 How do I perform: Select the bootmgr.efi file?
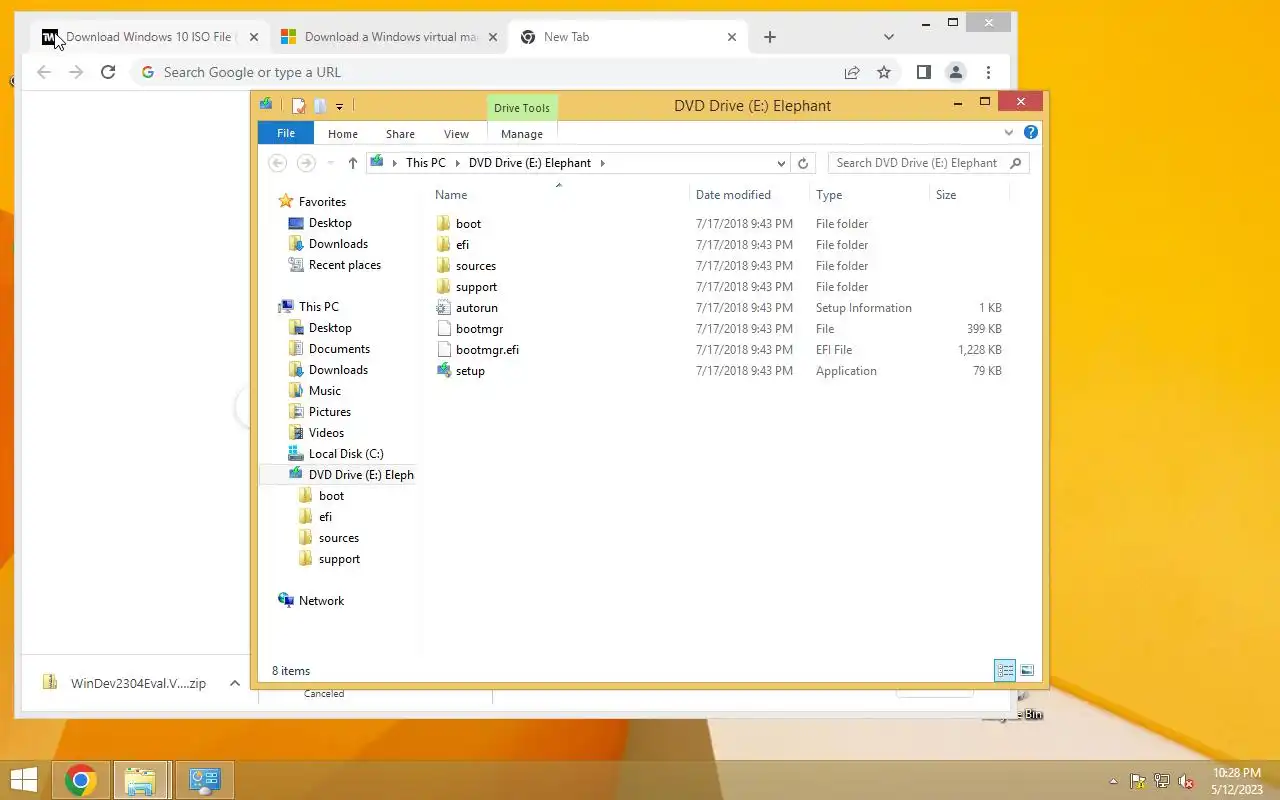[x=487, y=350]
